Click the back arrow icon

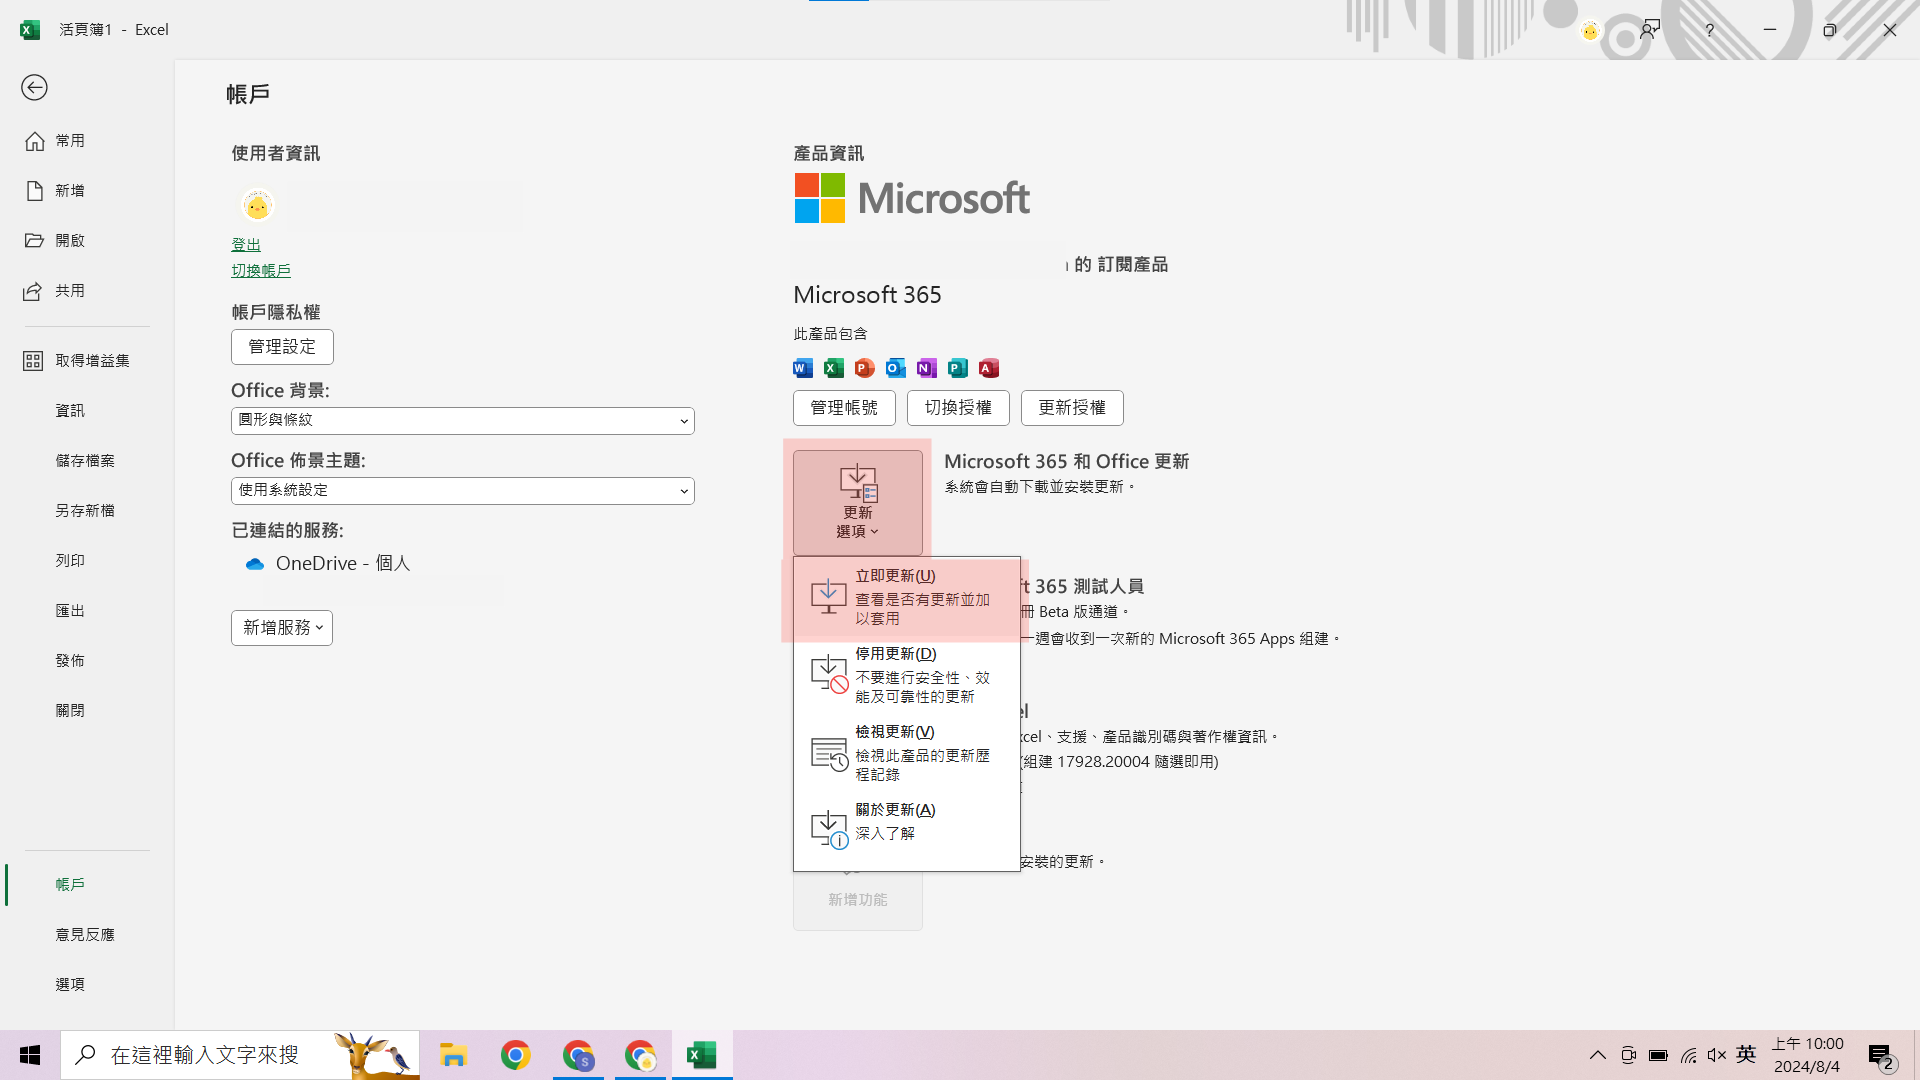[x=34, y=88]
